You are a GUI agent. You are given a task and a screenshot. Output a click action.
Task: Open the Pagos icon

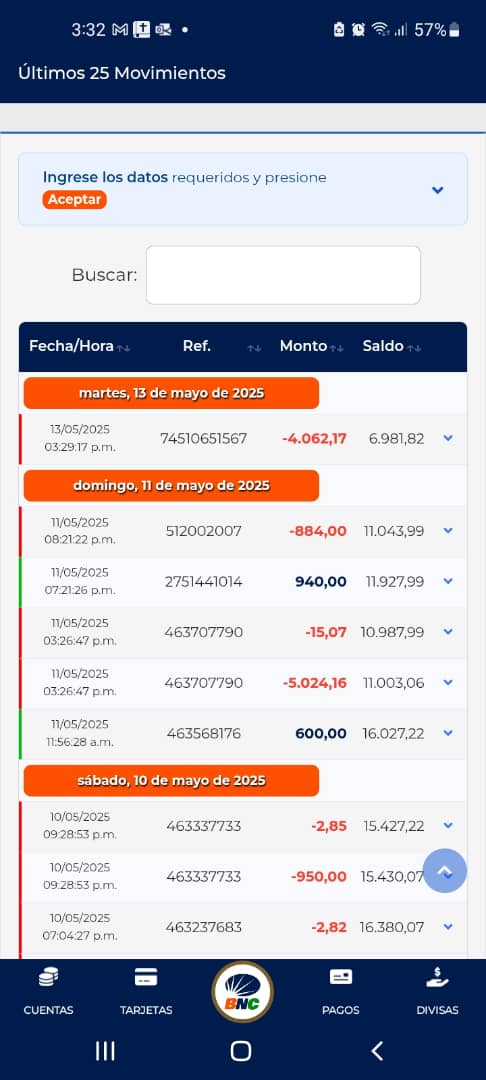click(x=341, y=977)
